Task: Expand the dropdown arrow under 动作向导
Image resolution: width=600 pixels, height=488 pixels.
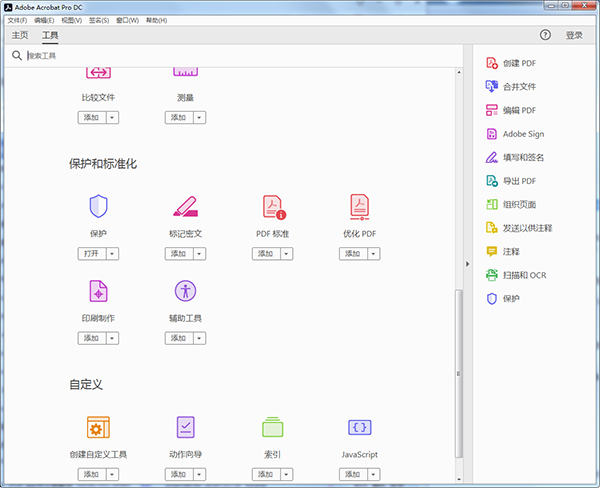Action: 199,475
